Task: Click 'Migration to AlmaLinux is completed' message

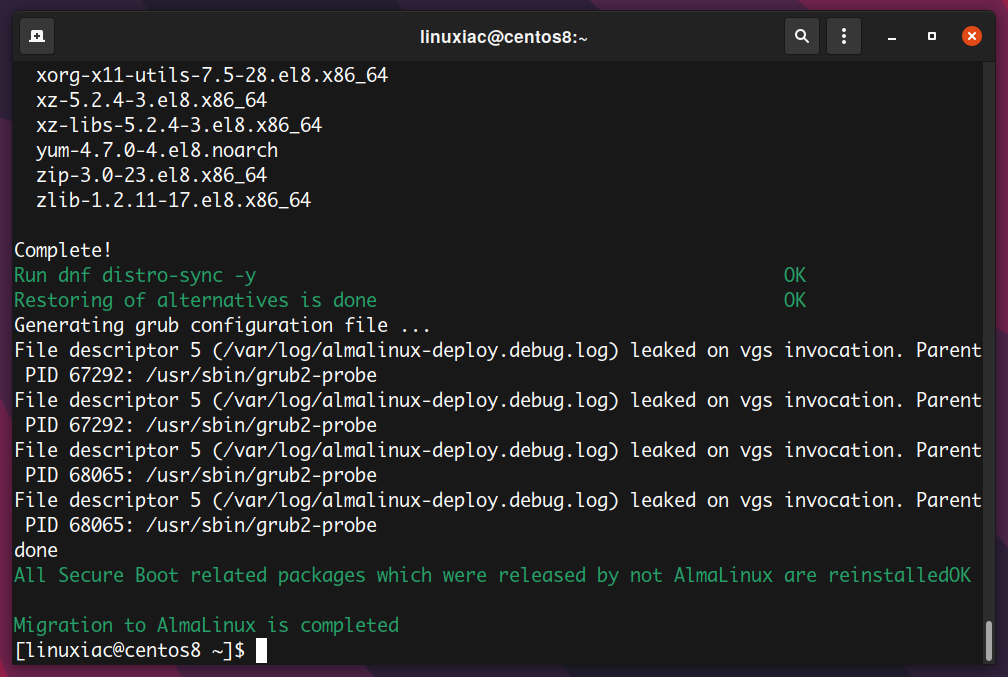Action: click(206, 626)
